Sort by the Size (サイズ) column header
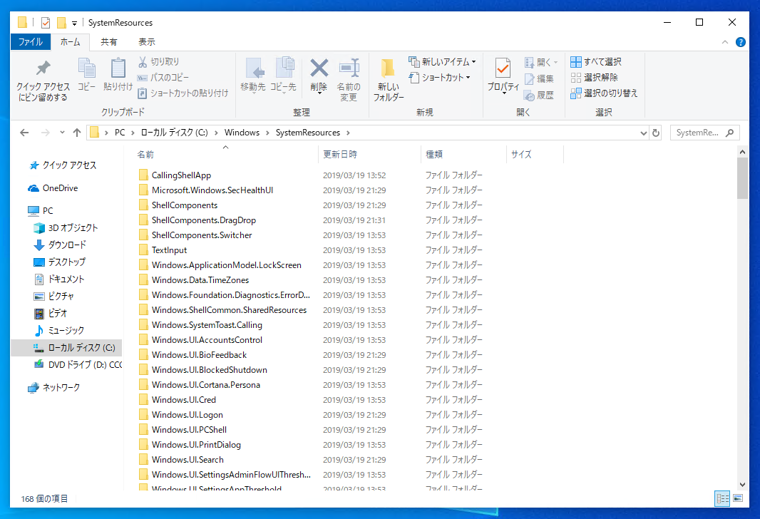 click(534, 154)
